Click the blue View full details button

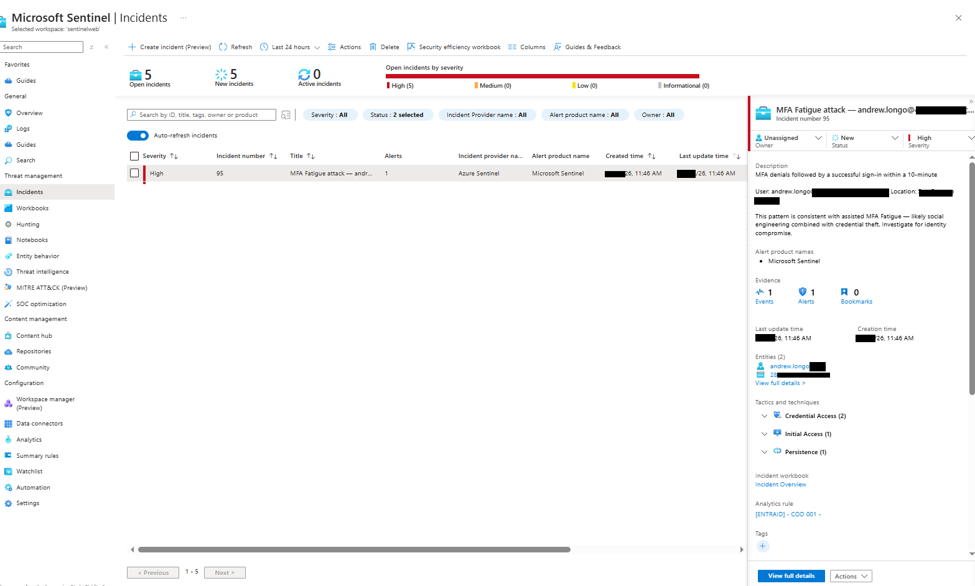pyautogui.click(x=791, y=576)
